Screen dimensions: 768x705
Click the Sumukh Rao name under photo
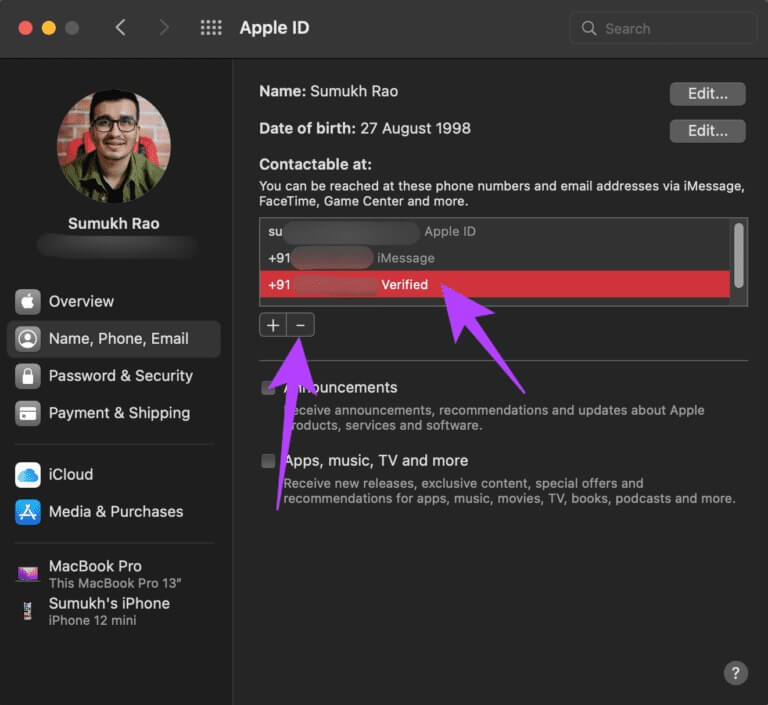(114, 223)
